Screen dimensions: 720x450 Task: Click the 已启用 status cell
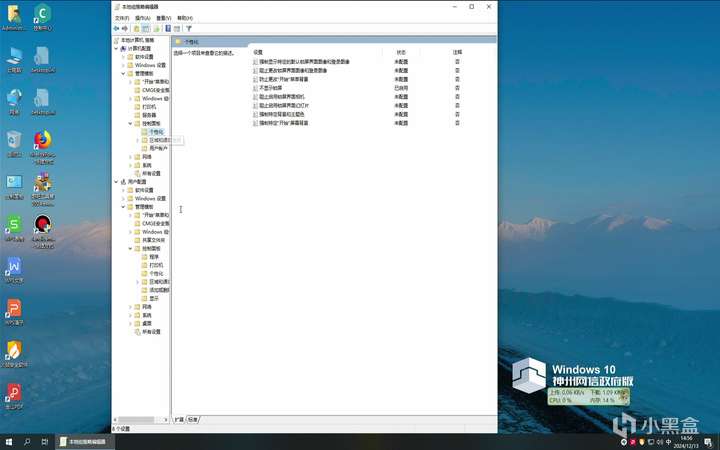coord(401,88)
